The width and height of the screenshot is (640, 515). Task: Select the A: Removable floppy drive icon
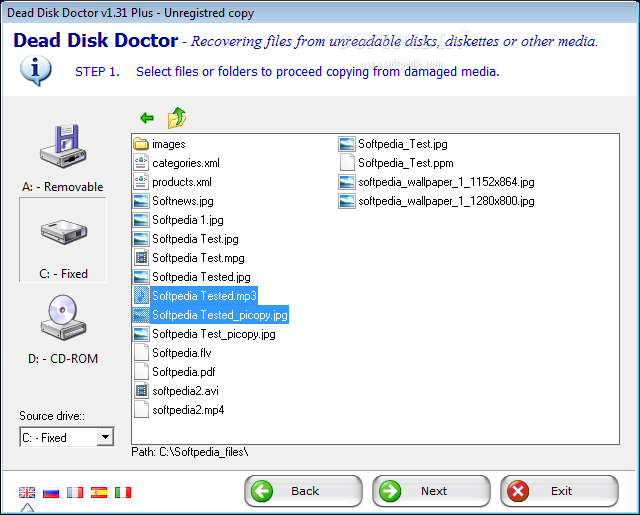pos(63,147)
